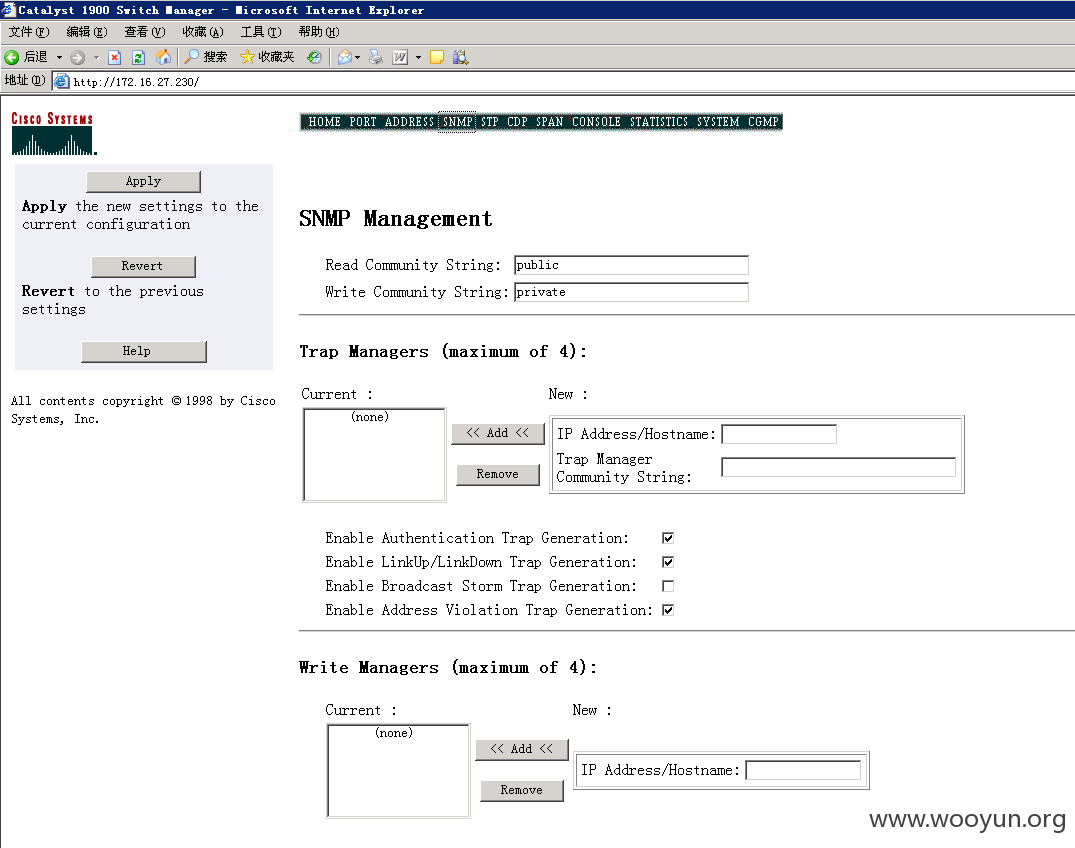Go to the SYSTEM navigation tab
Screen dimensions: 1075x848
click(x=718, y=122)
